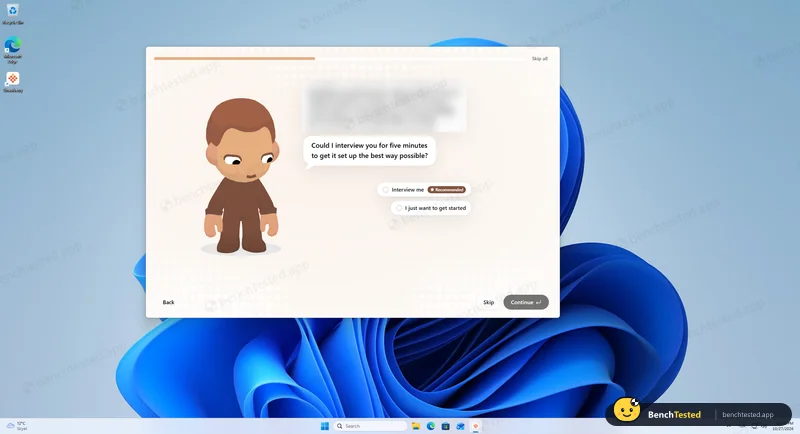Open the Windows Start menu
The width and height of the screenshot is (800, 434).
pos(324,426)
